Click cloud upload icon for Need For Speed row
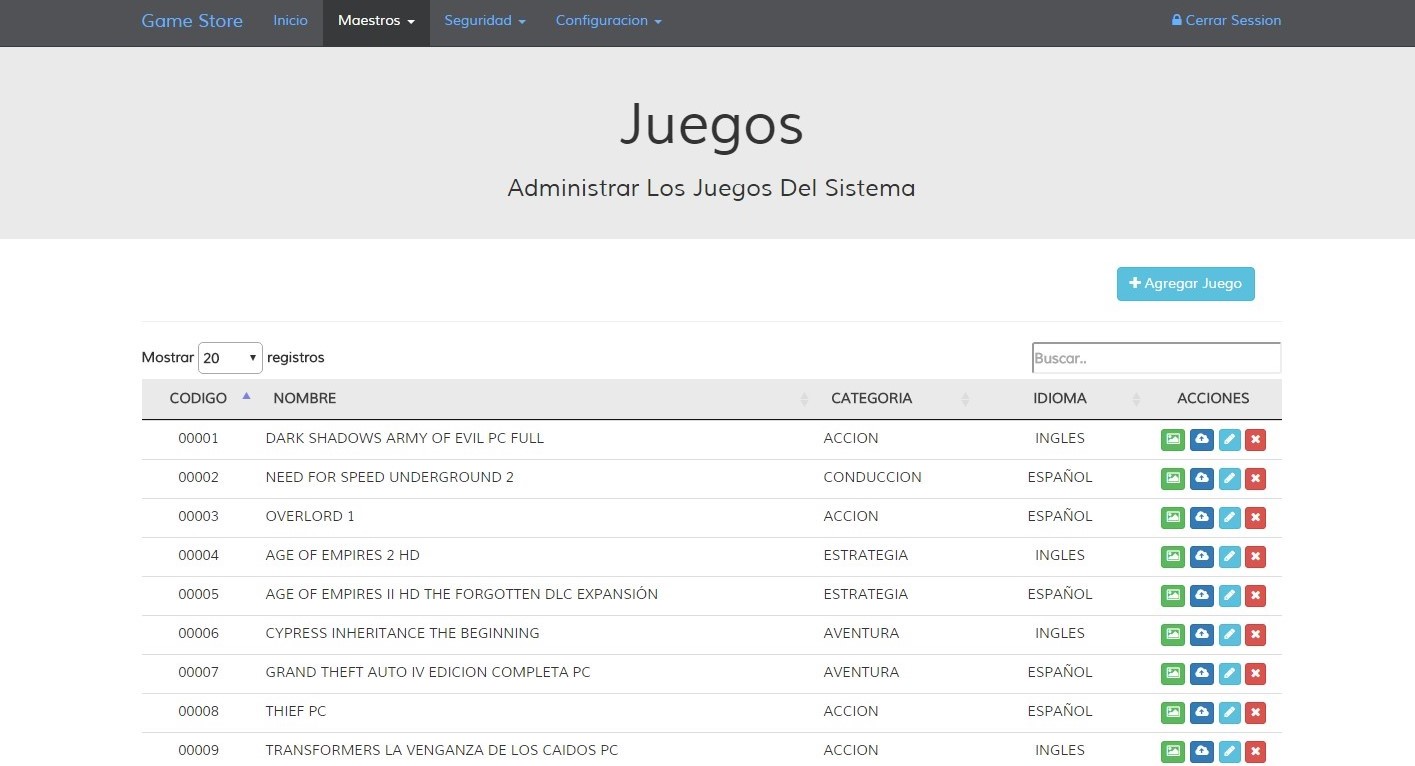The height and width of the screenshot is (766, 1415). (1201, 478)
